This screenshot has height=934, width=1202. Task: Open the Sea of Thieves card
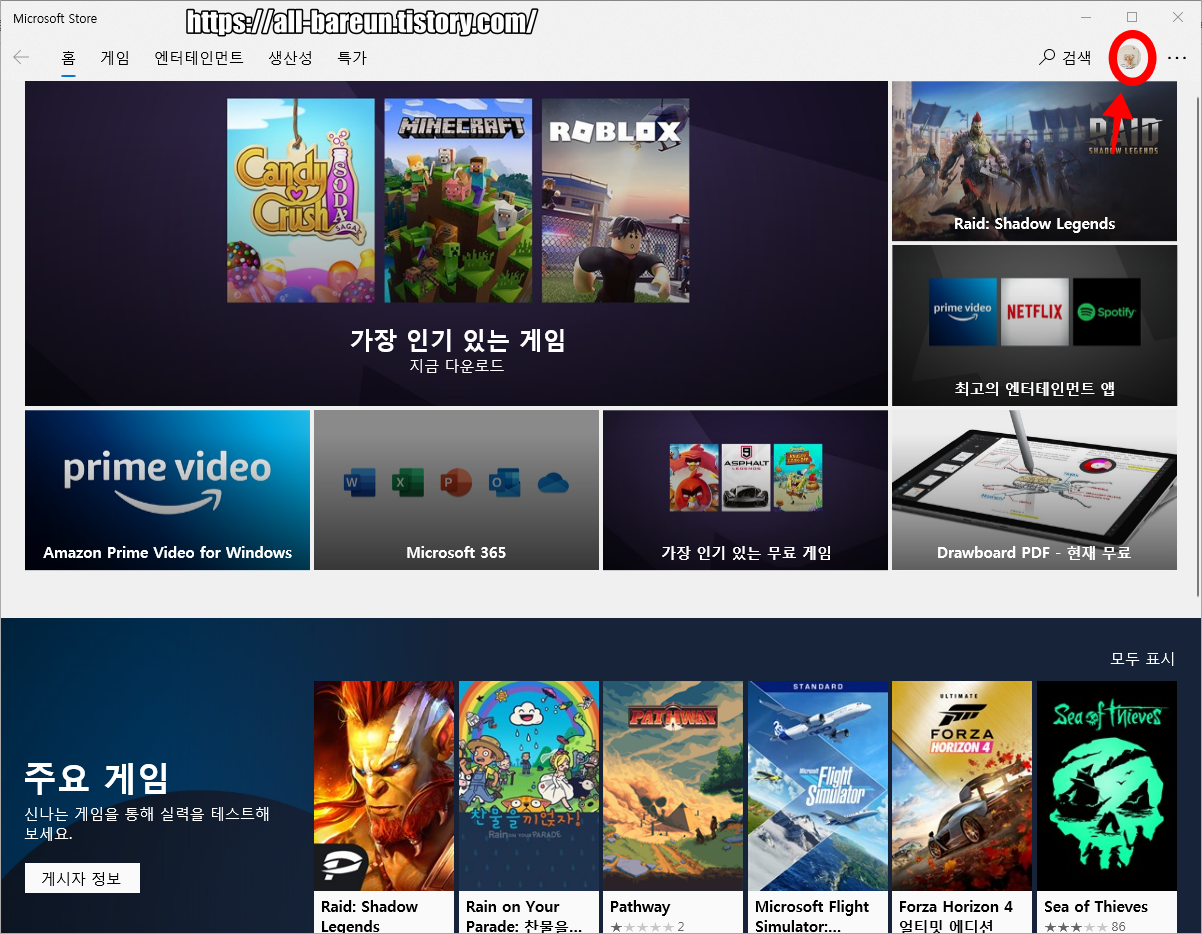(x=1107, y=807)
